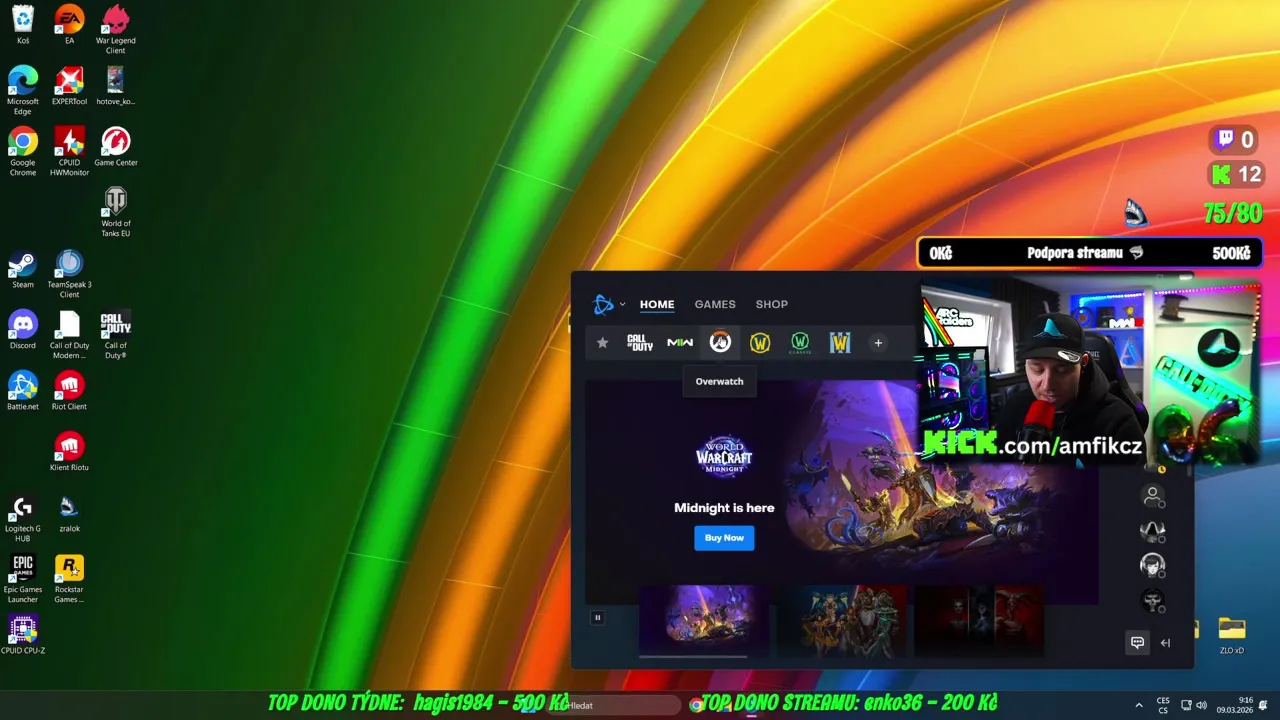
Task: Open the ZLO xD folder on the desktop
Action: (x=1232, y=635)
